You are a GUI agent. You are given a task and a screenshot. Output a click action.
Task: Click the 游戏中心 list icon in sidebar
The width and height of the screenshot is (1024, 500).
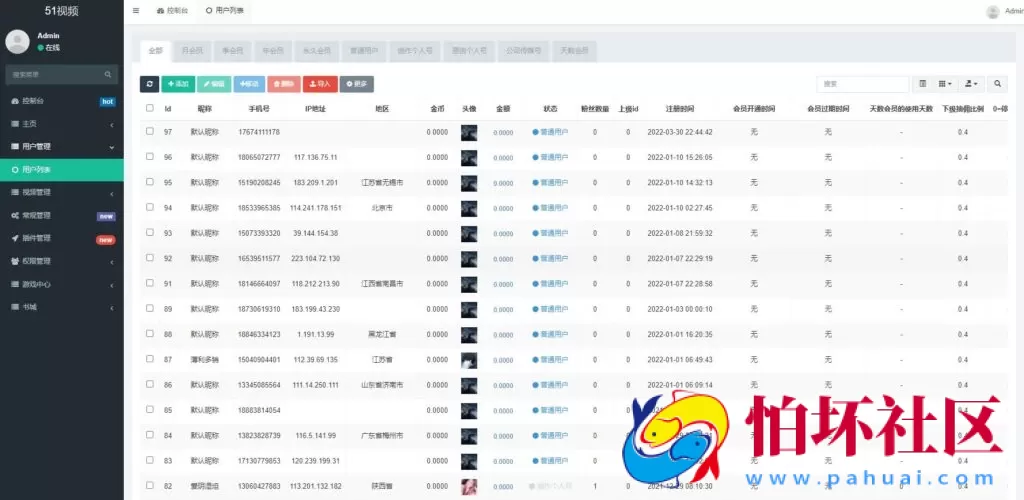(15, 285)
